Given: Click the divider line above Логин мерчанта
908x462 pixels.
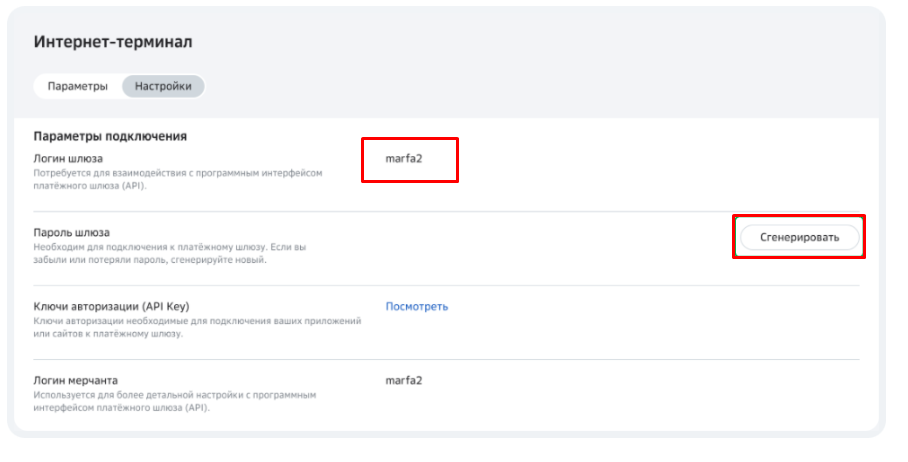Looking at the screenshot, I should pos(445,359).
